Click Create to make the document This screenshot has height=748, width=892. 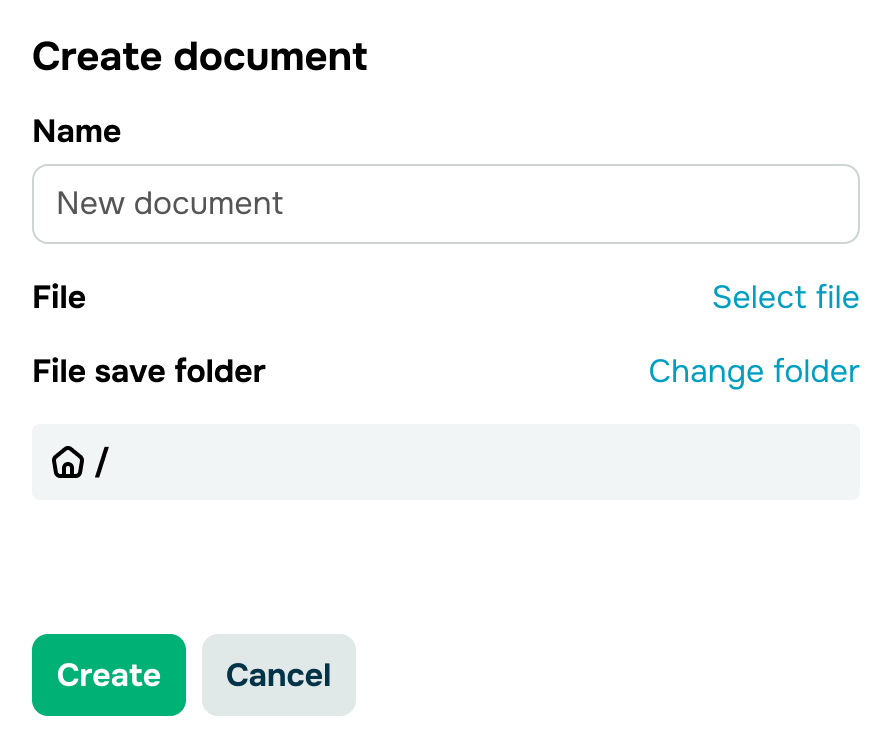pos(109,675)
